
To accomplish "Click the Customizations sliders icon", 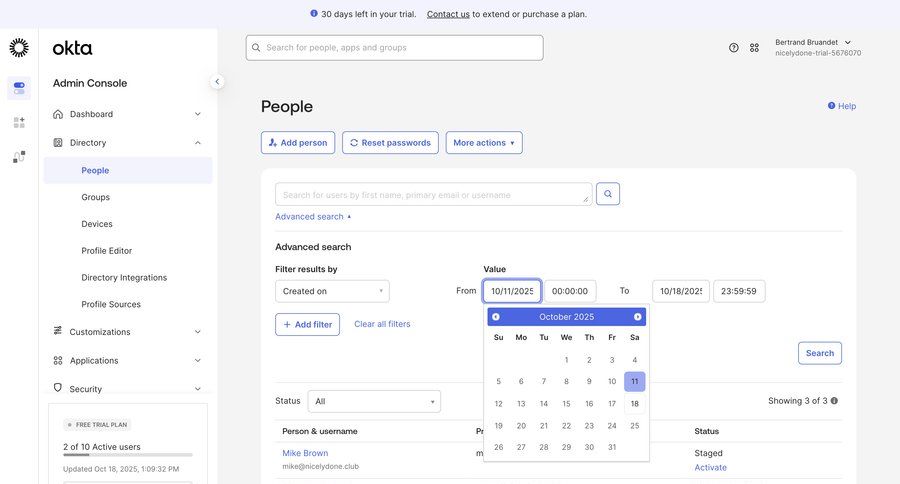I will coord(57,331).
